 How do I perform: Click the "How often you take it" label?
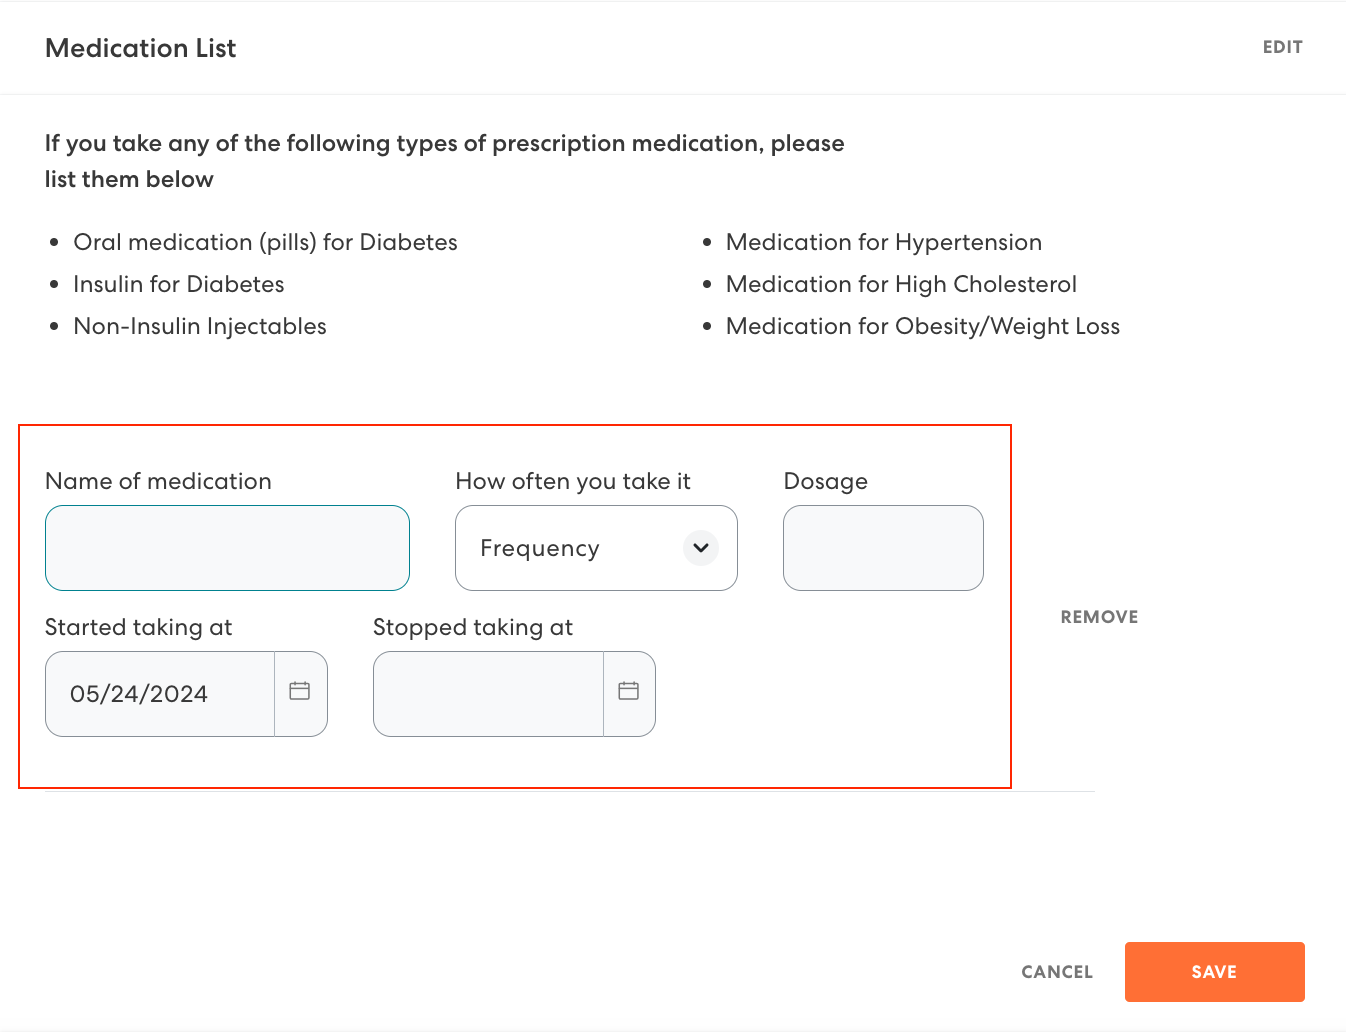(x=573, y=481)
